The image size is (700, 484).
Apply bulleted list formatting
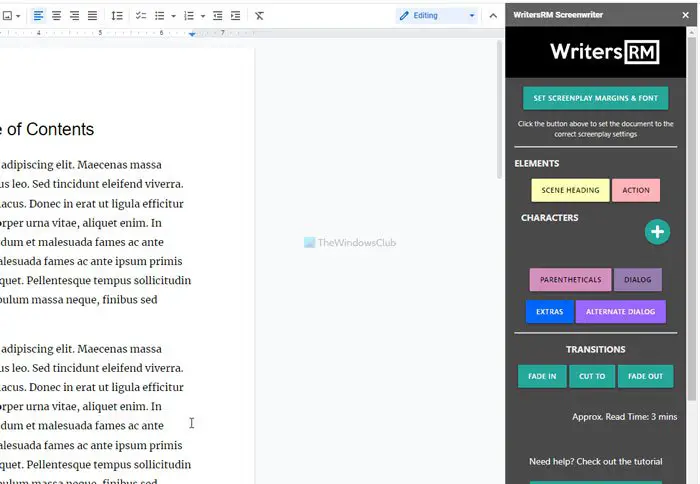pyautogui.click(x=159, y=16)
